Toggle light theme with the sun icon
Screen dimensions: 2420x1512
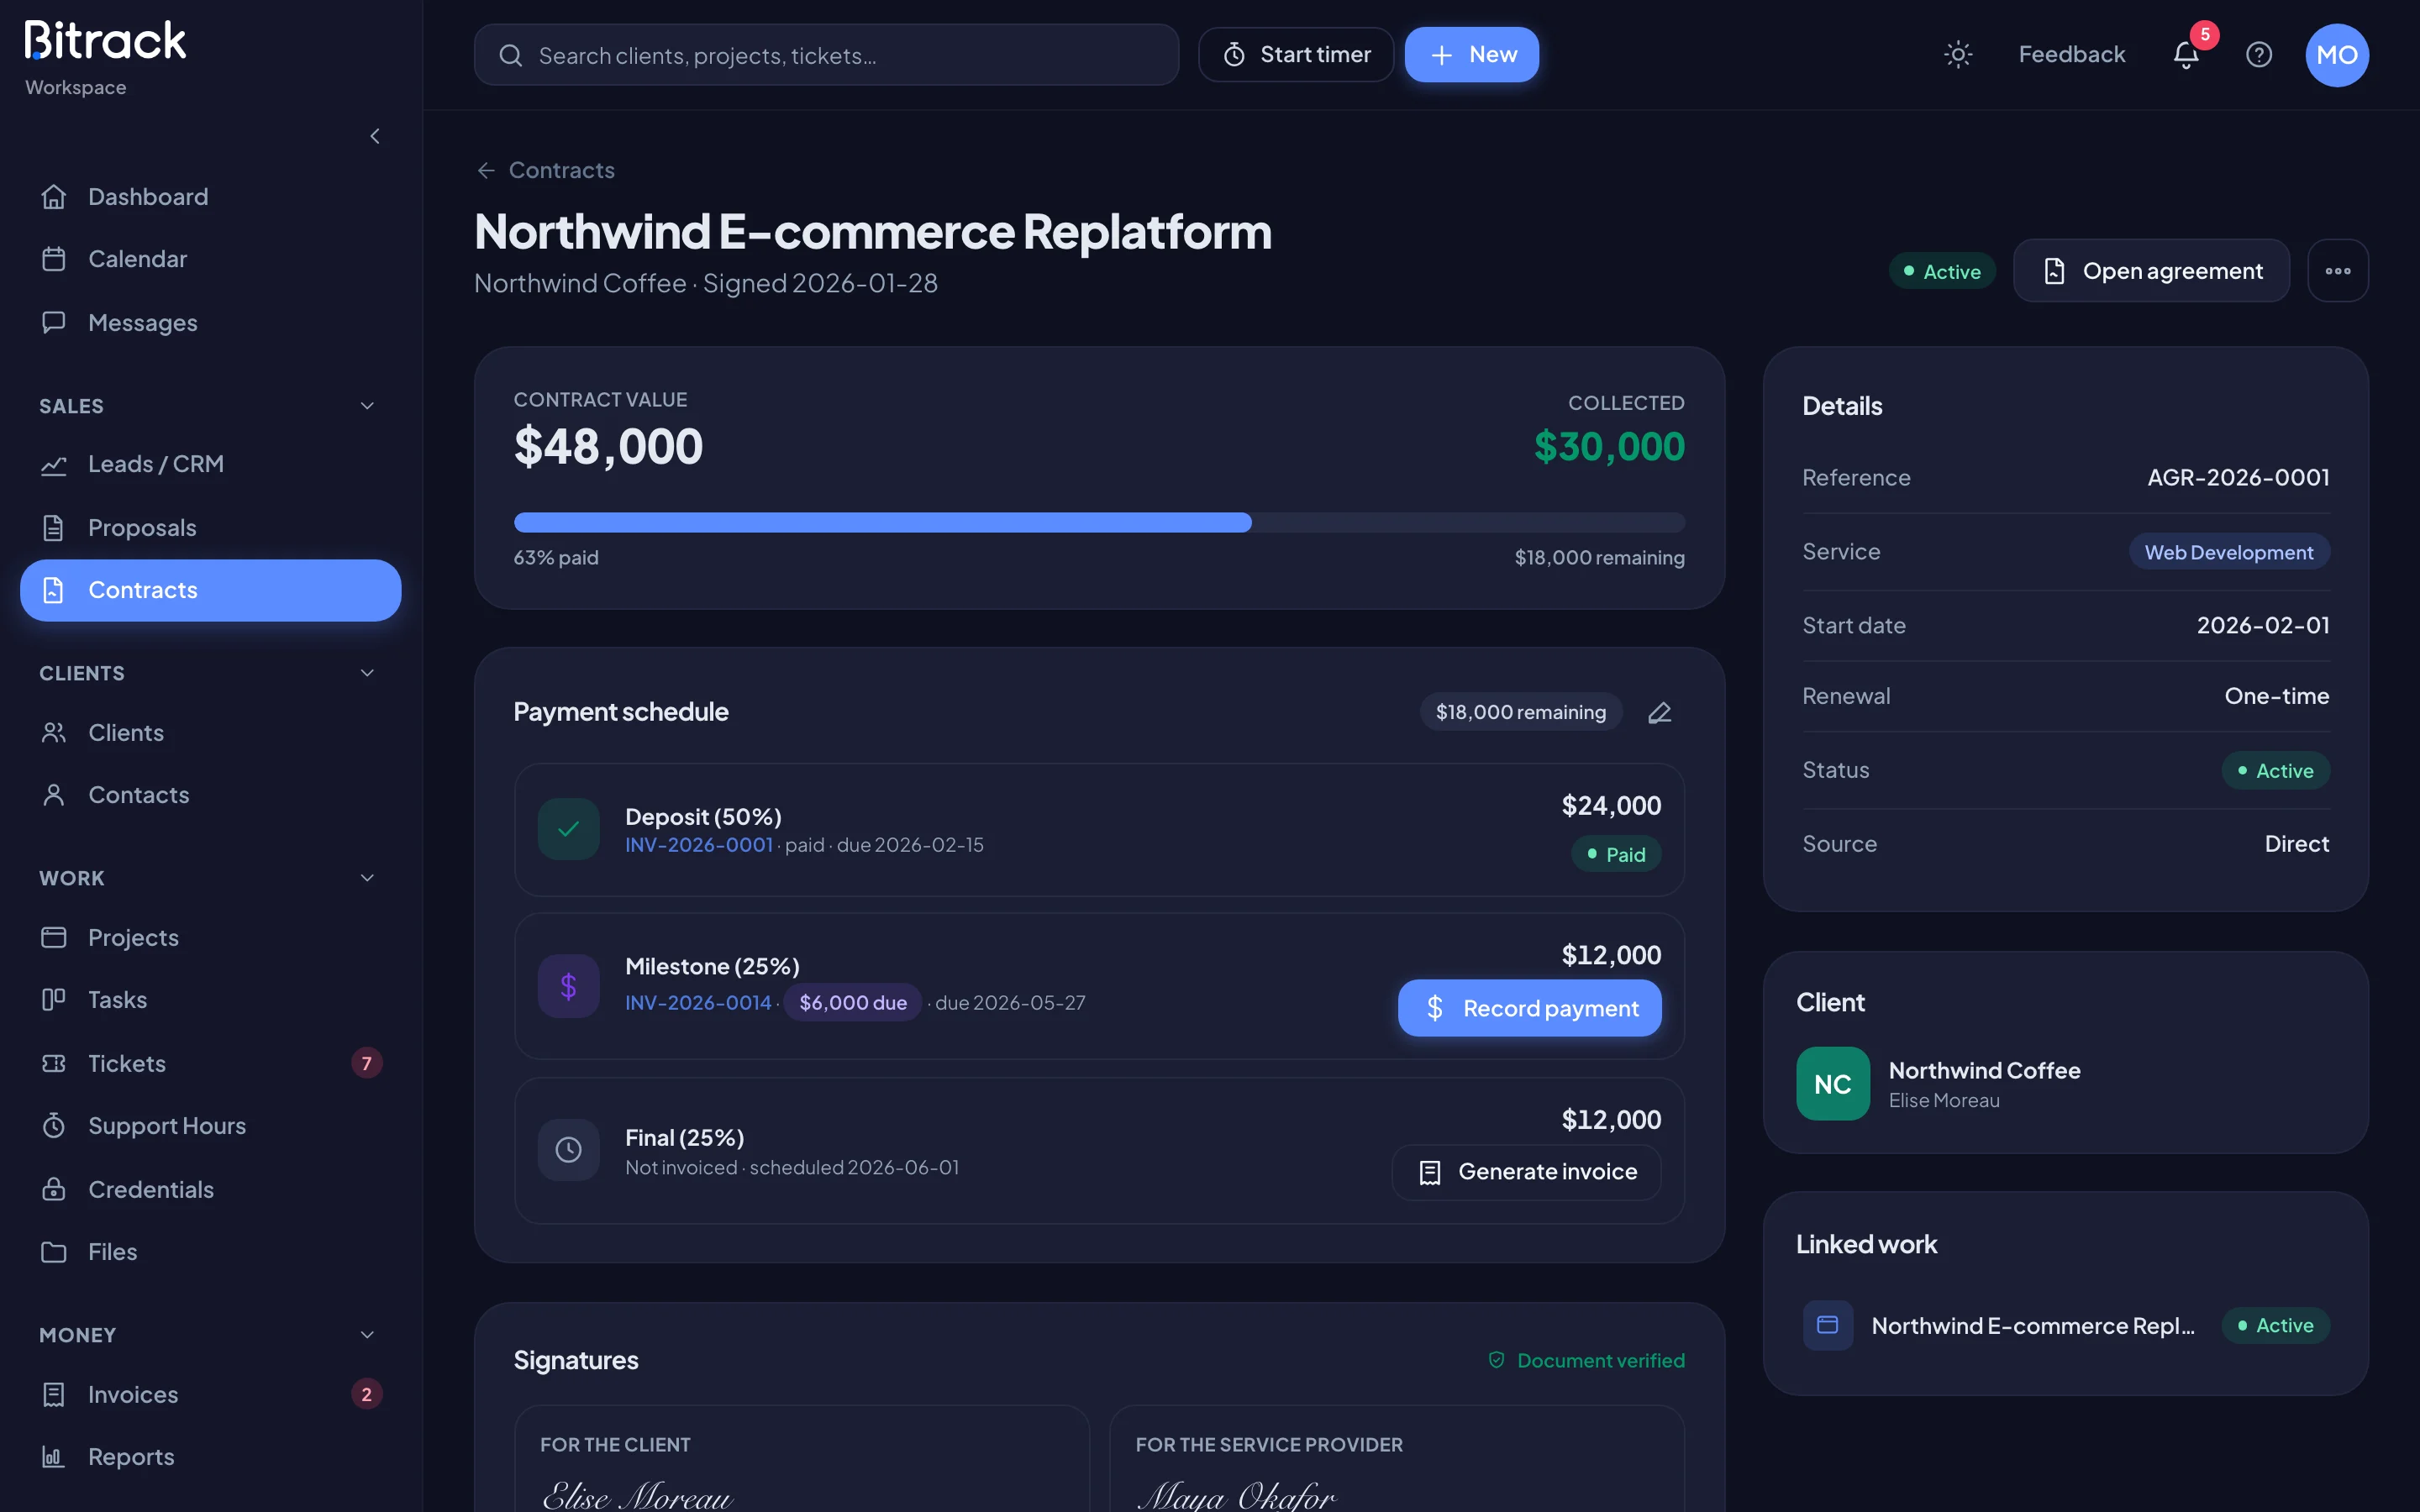coord(1957,54)
